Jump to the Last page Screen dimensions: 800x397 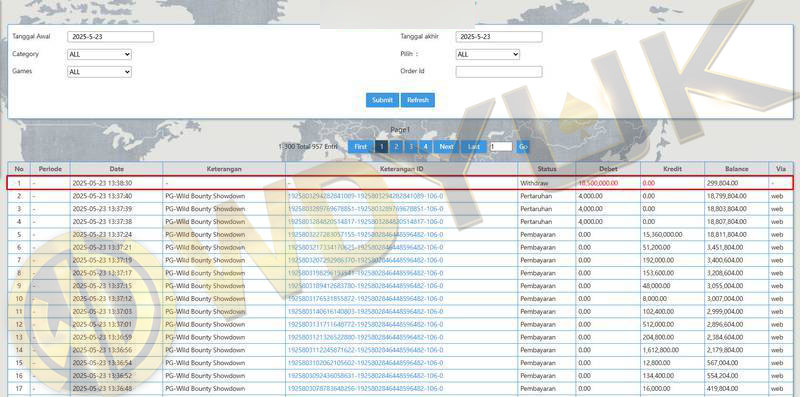[474, 147]
